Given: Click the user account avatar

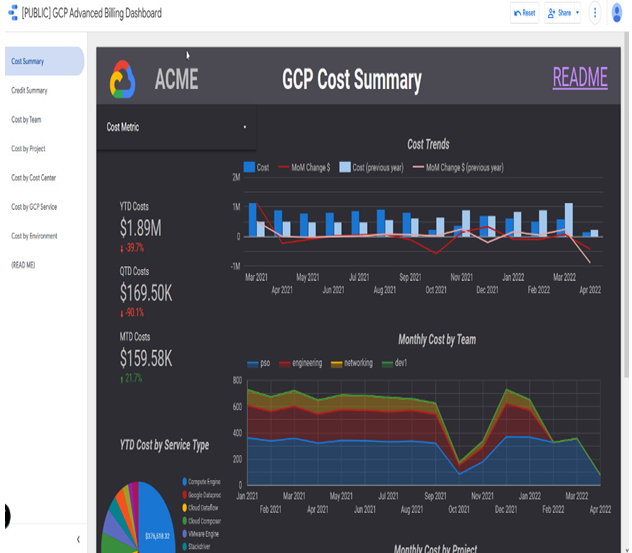Looking at the screenshot, I should tap(616, 13).
